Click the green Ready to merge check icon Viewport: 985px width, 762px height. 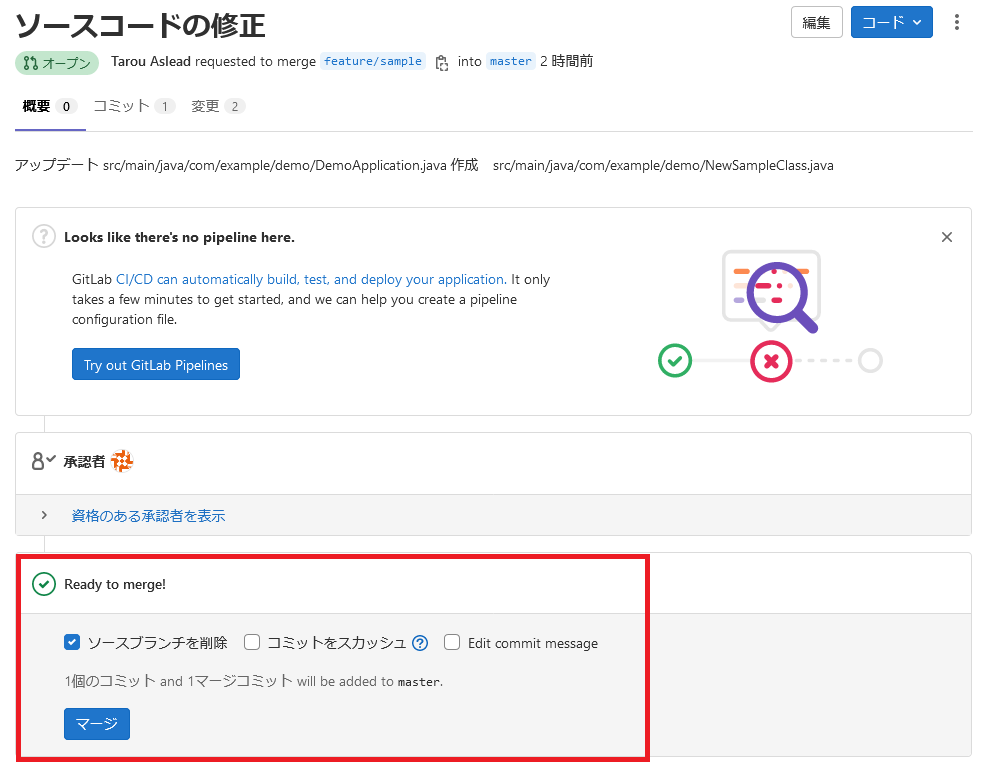pyautogui.click(x=44, y=584)
